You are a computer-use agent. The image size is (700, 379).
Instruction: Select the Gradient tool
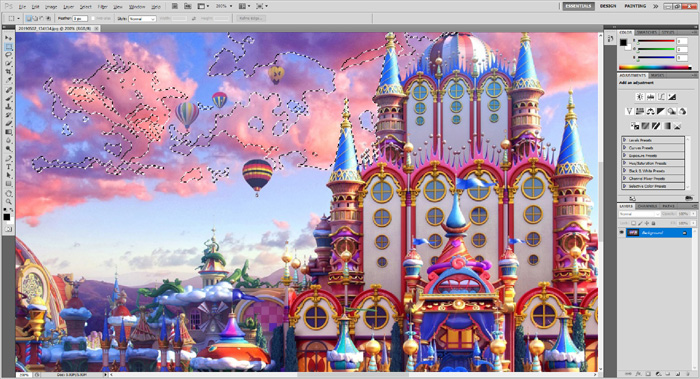tap(8, 132)
